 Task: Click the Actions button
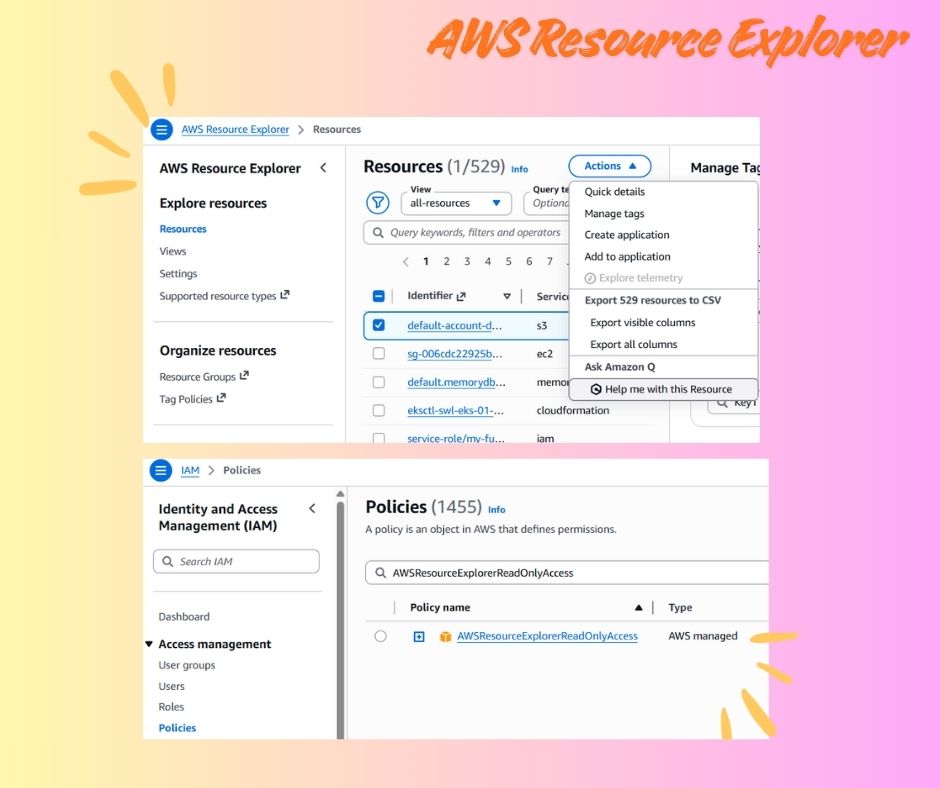[609, 166]
